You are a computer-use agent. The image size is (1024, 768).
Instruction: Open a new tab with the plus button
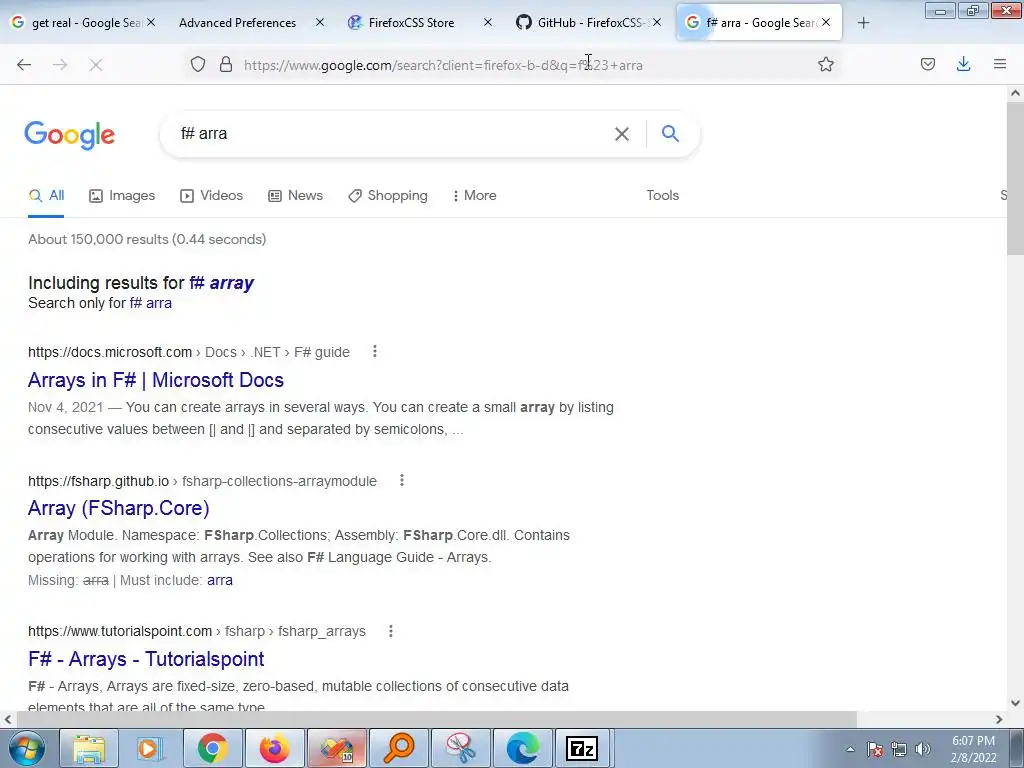pos(863,23)
